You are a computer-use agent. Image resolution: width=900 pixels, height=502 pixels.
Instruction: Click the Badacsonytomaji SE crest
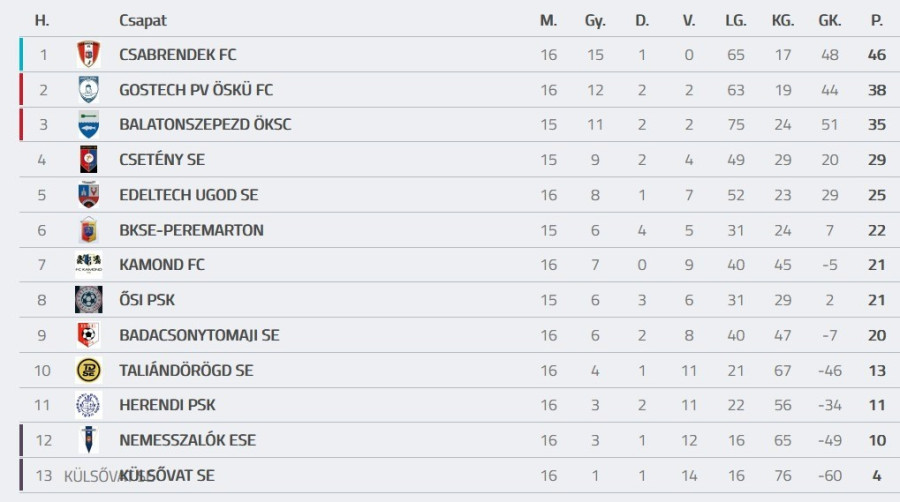pyautogui.click(x=89, y=335)
